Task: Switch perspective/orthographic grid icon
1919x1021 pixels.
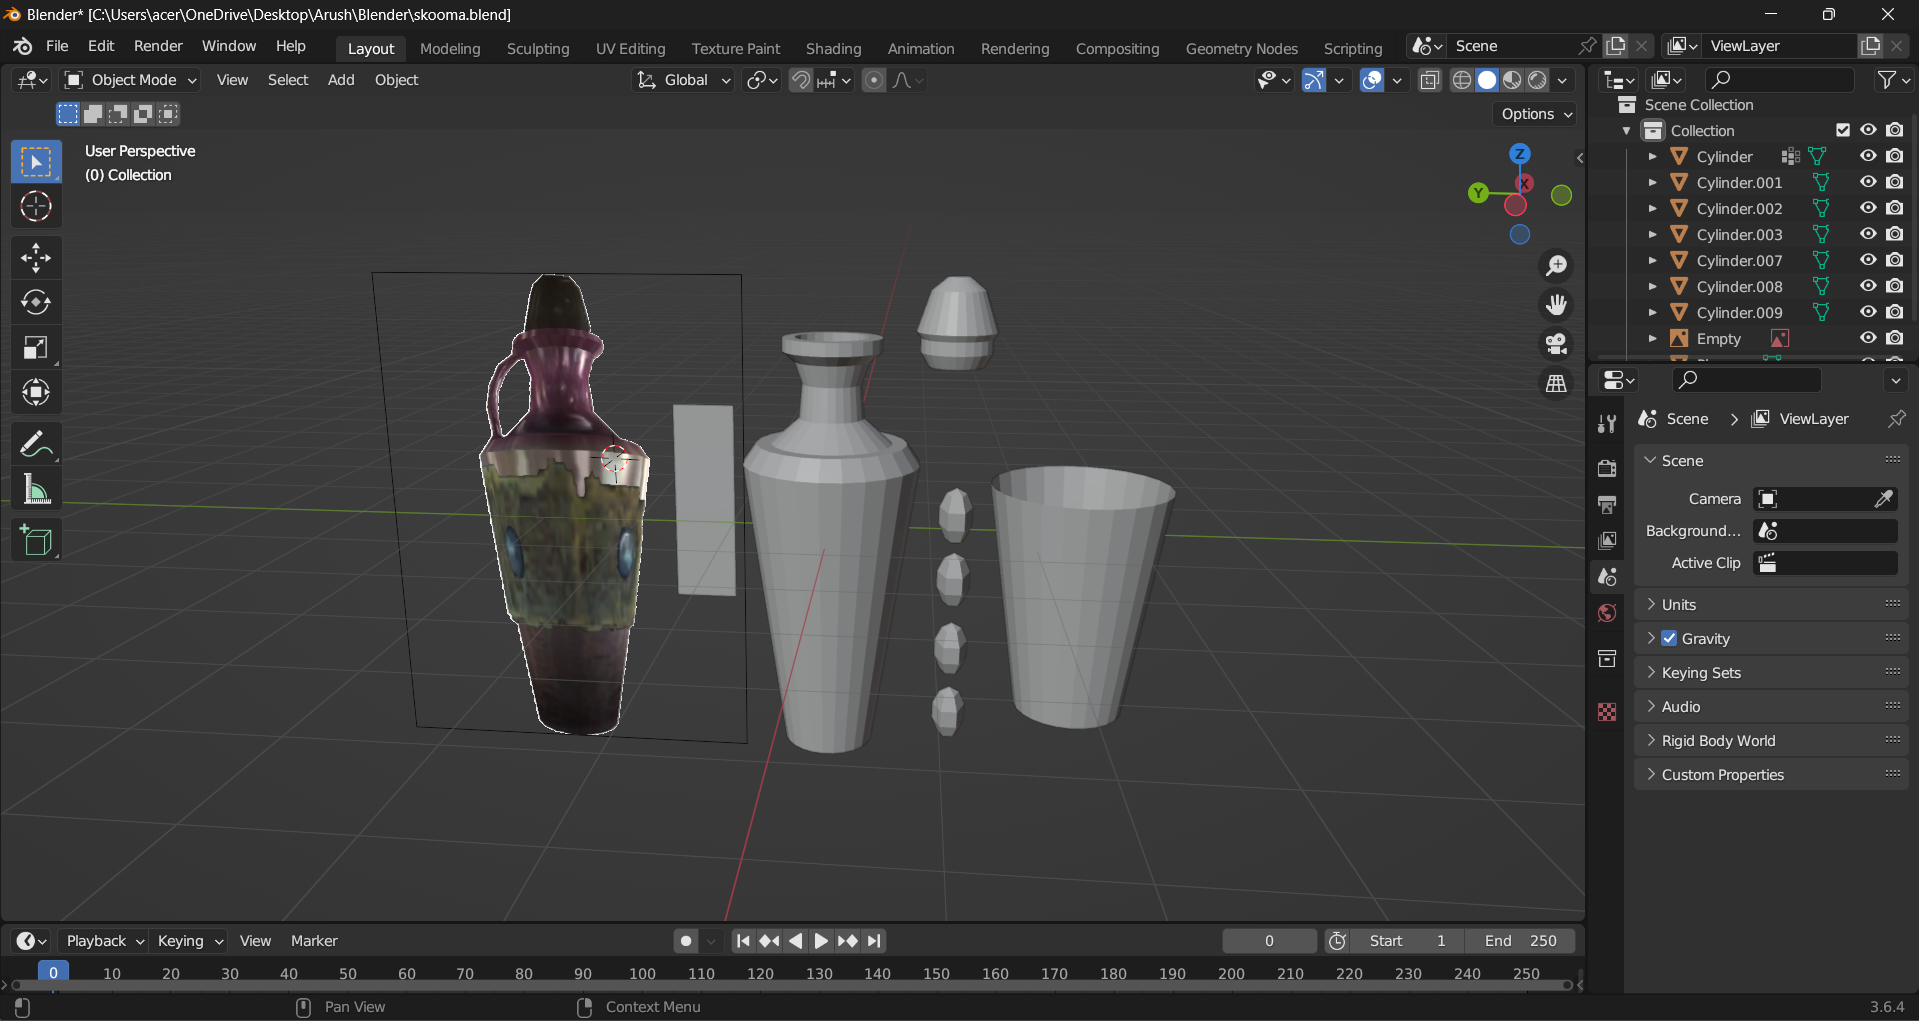Action: point(1556,383)
